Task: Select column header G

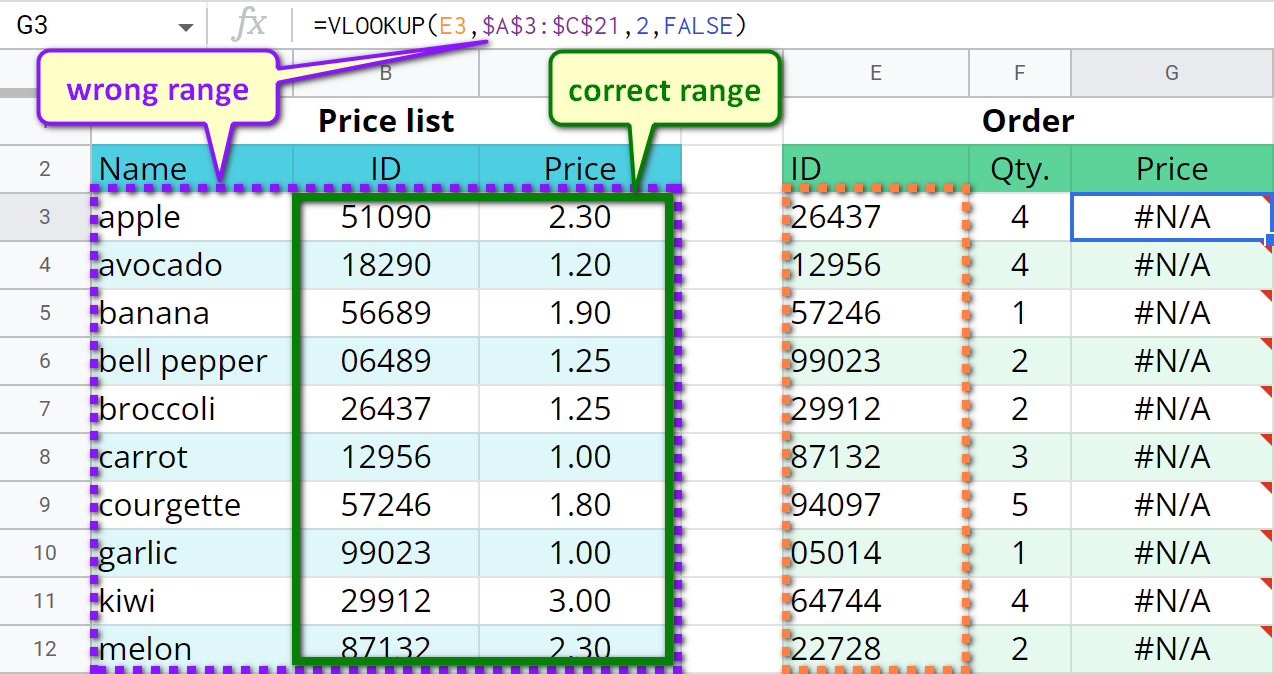Action: pyautogui.click(x=1171, y=73)
